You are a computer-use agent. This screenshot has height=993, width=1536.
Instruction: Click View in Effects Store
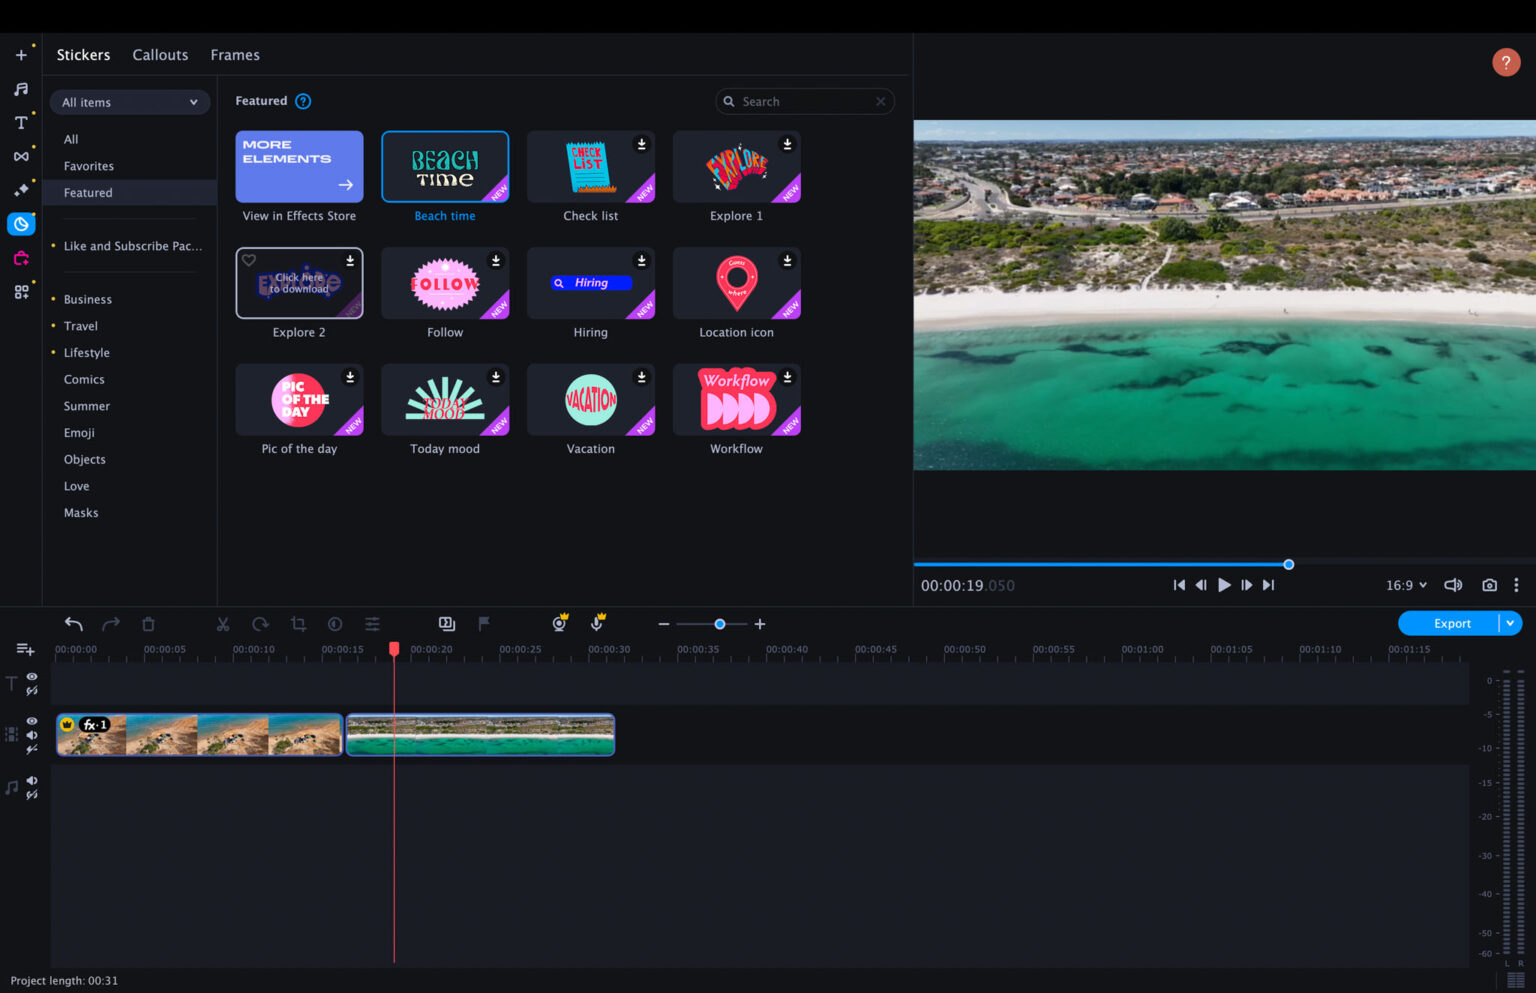(298, 166)
